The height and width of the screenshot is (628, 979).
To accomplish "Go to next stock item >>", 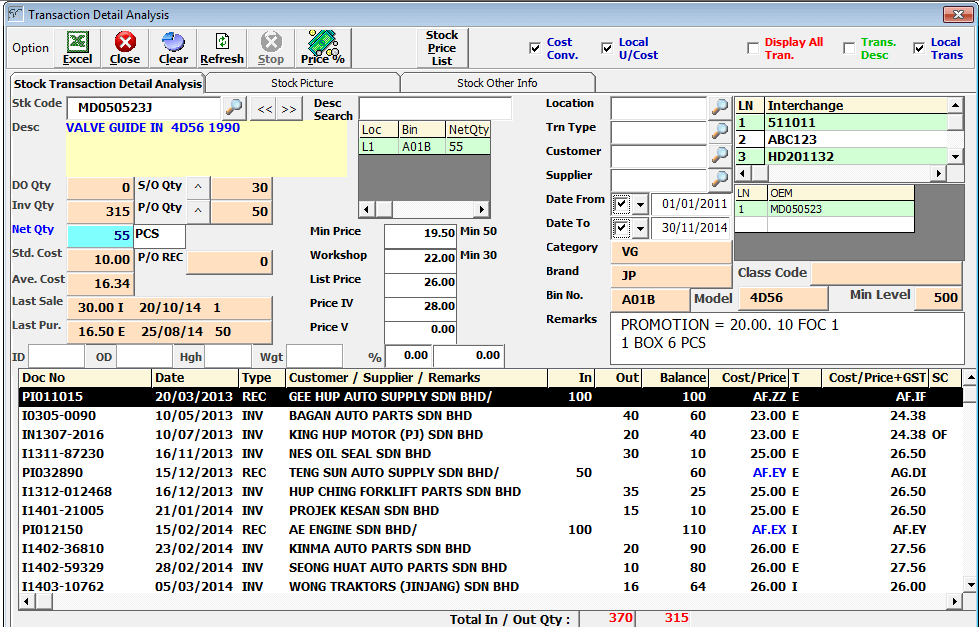I will [288, 109].
